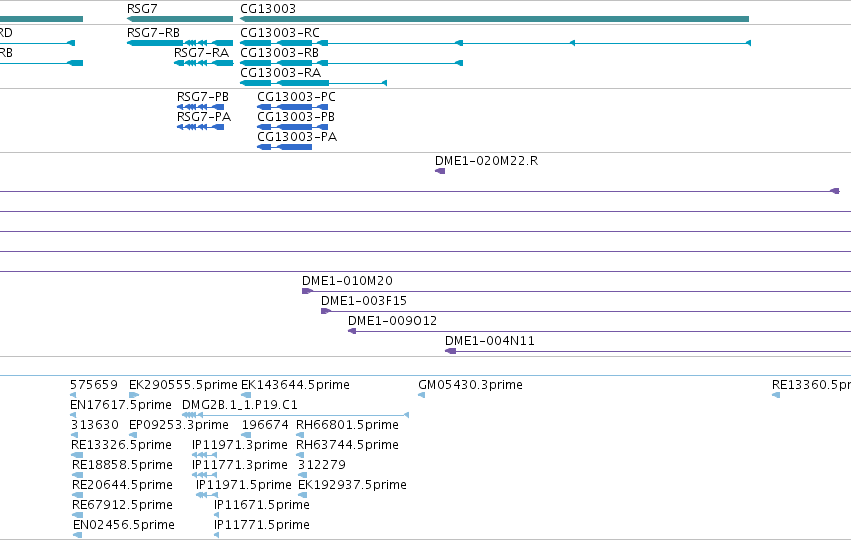Image resolution: width=851 pixels, height=540 pixels.
Task: Select the IP11971.3prime EST label
Action: [240, 445]
